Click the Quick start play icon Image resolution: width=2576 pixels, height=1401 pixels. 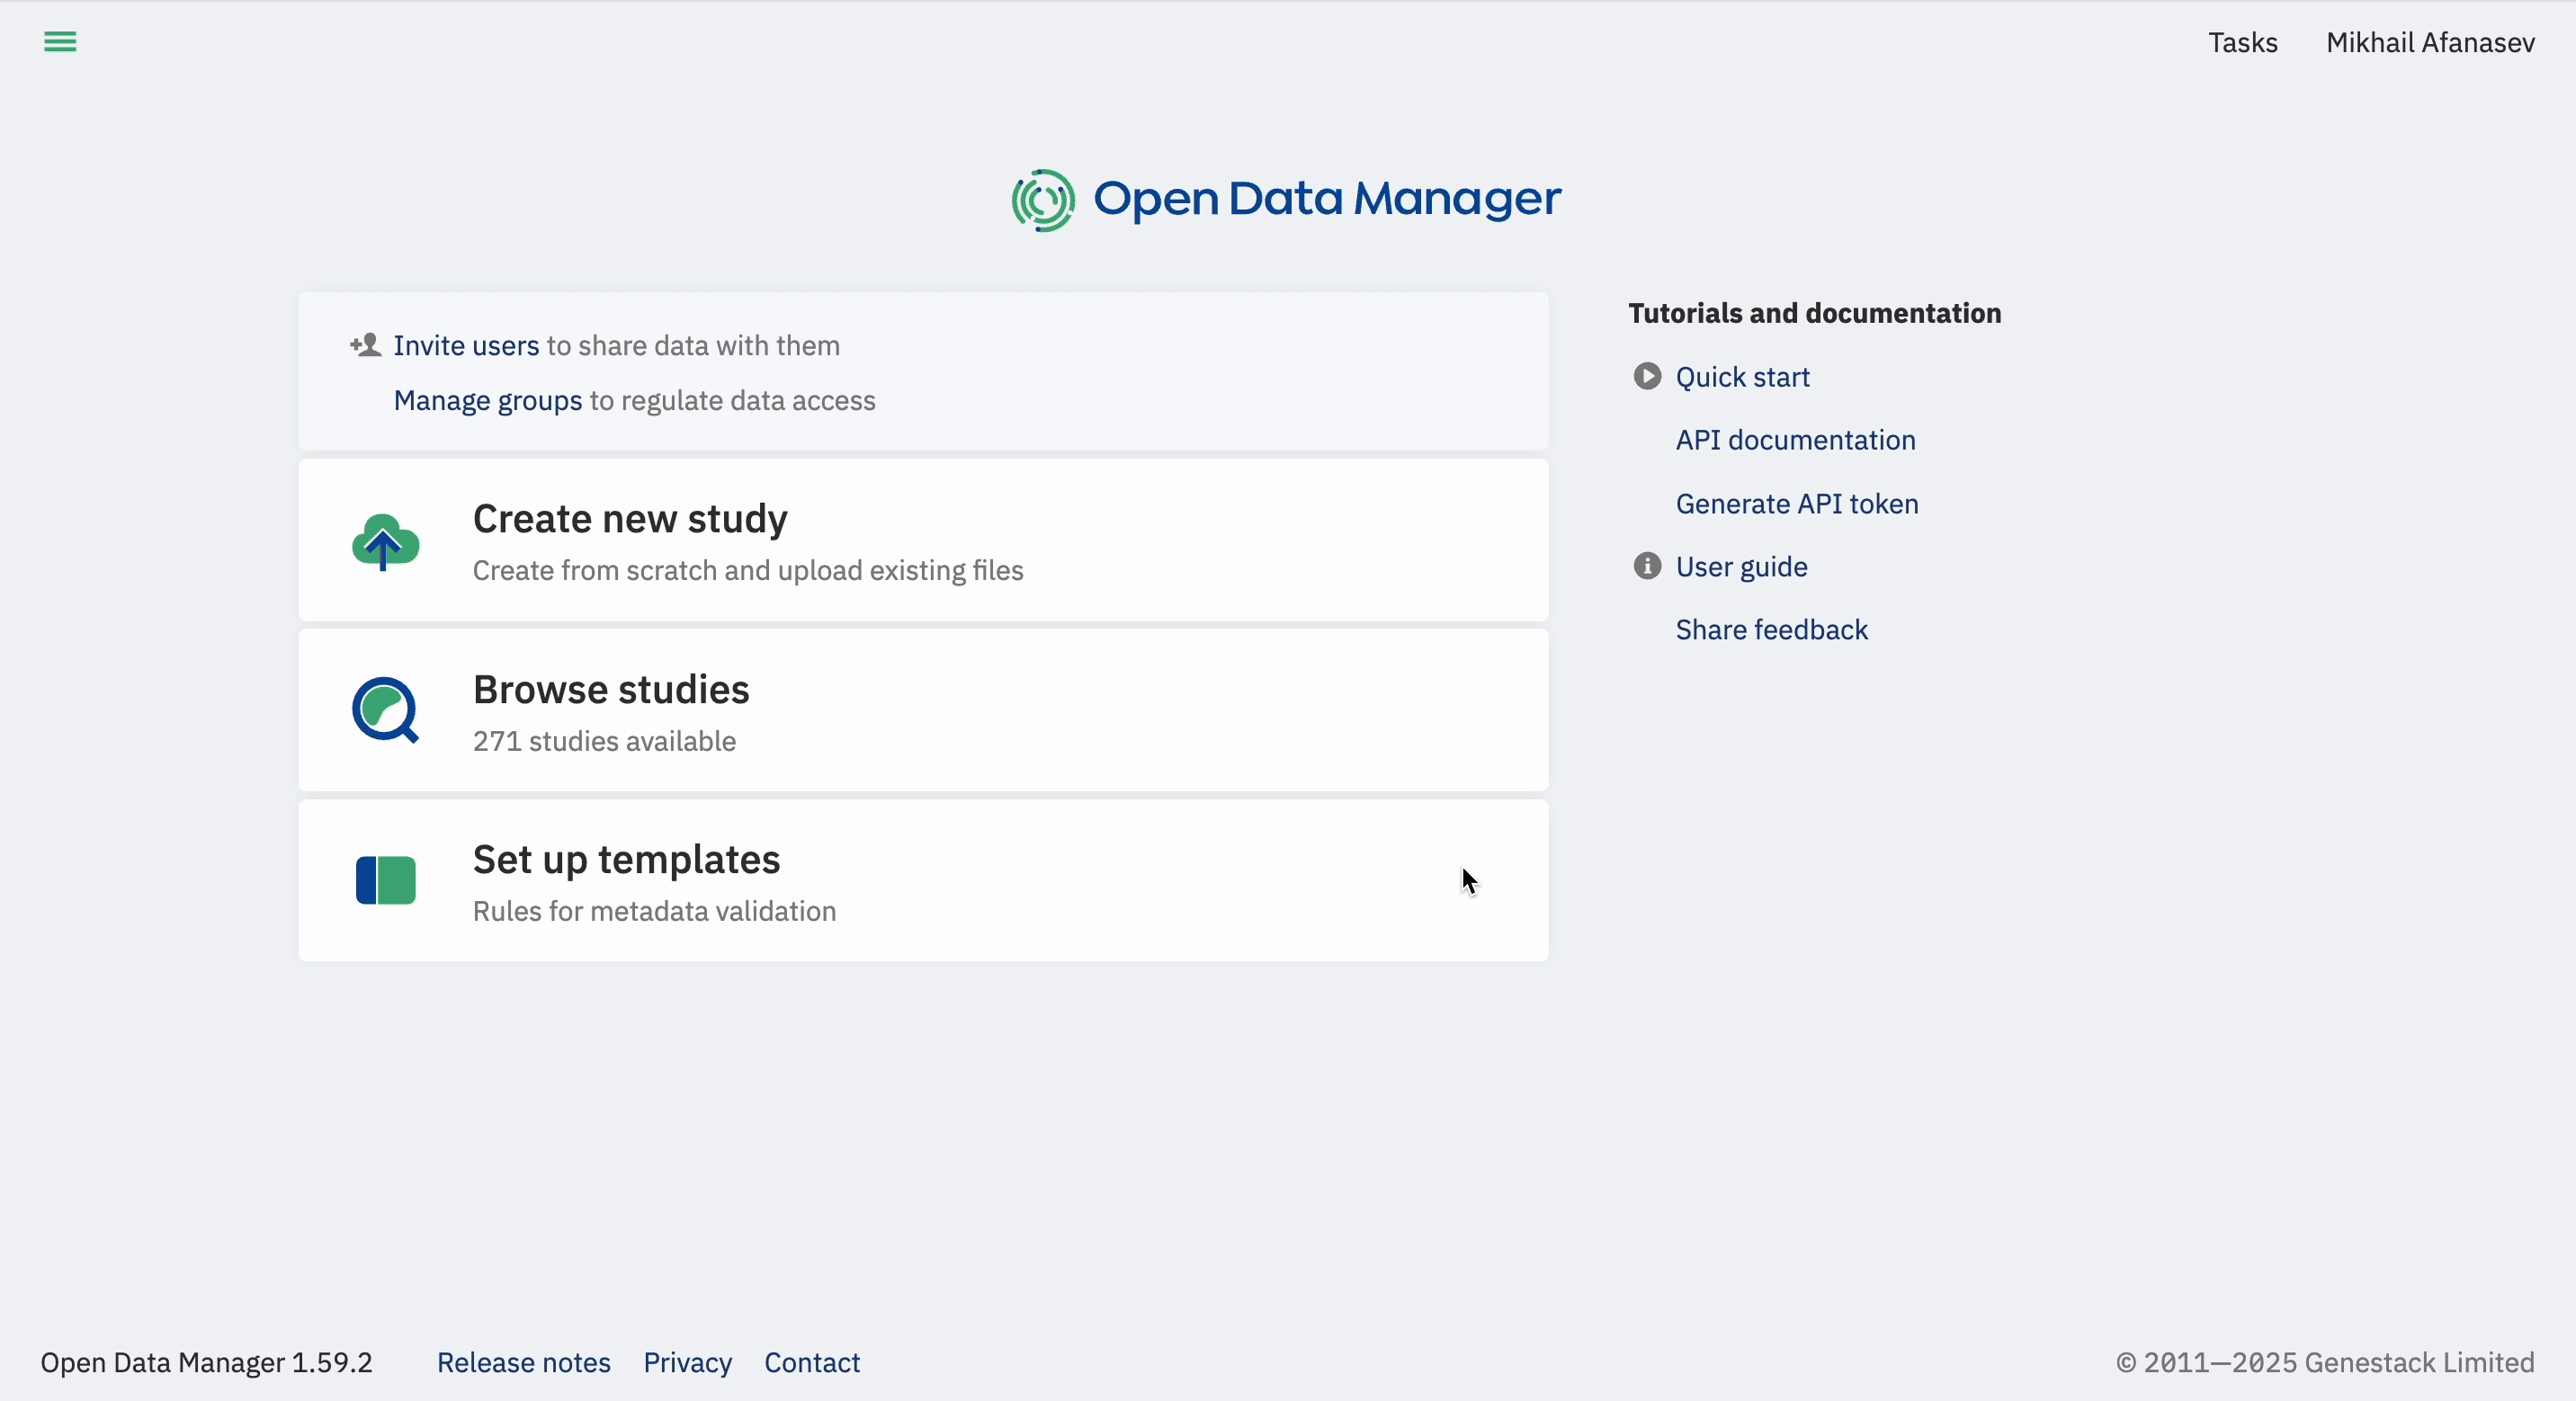coord(1647,376)
